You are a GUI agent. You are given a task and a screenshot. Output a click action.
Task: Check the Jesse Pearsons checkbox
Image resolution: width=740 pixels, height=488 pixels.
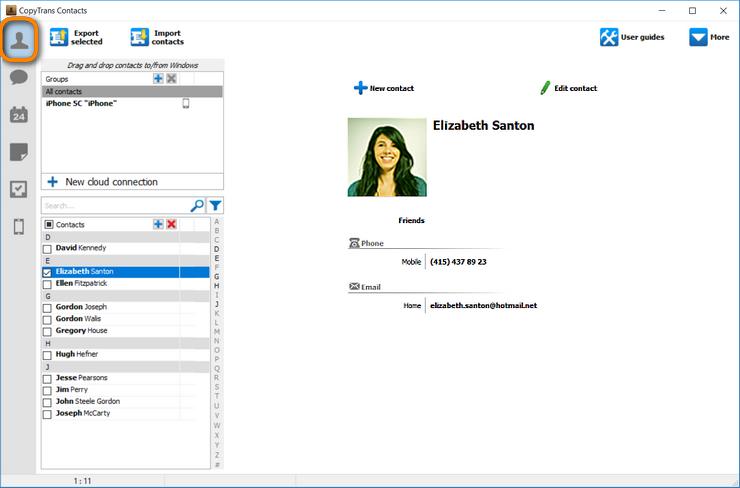tap(47, 379)
